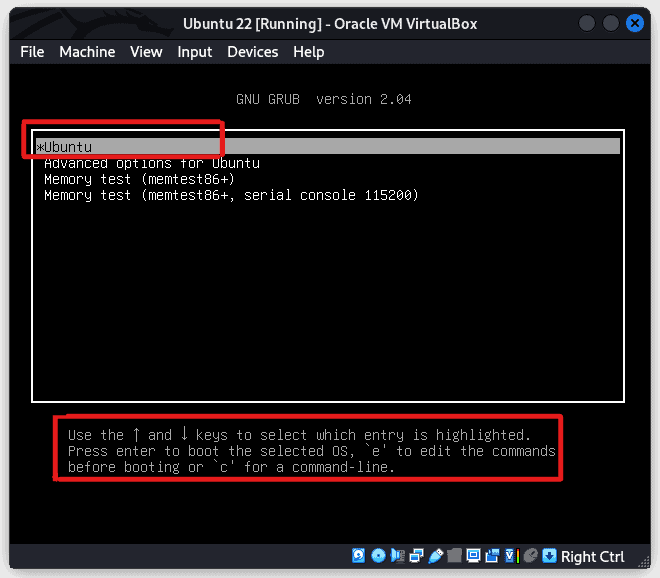
Task: Click the hard disk activity icon
Action: pyautogui.click(x=359, y=556)
